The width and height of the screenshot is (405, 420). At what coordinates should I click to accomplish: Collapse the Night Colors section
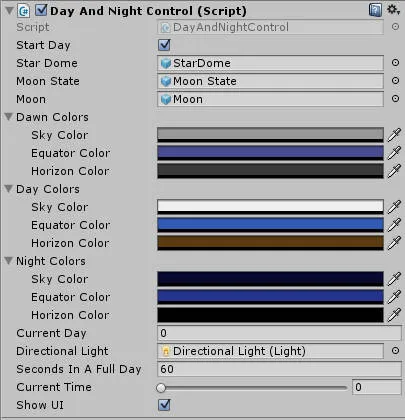8,261
